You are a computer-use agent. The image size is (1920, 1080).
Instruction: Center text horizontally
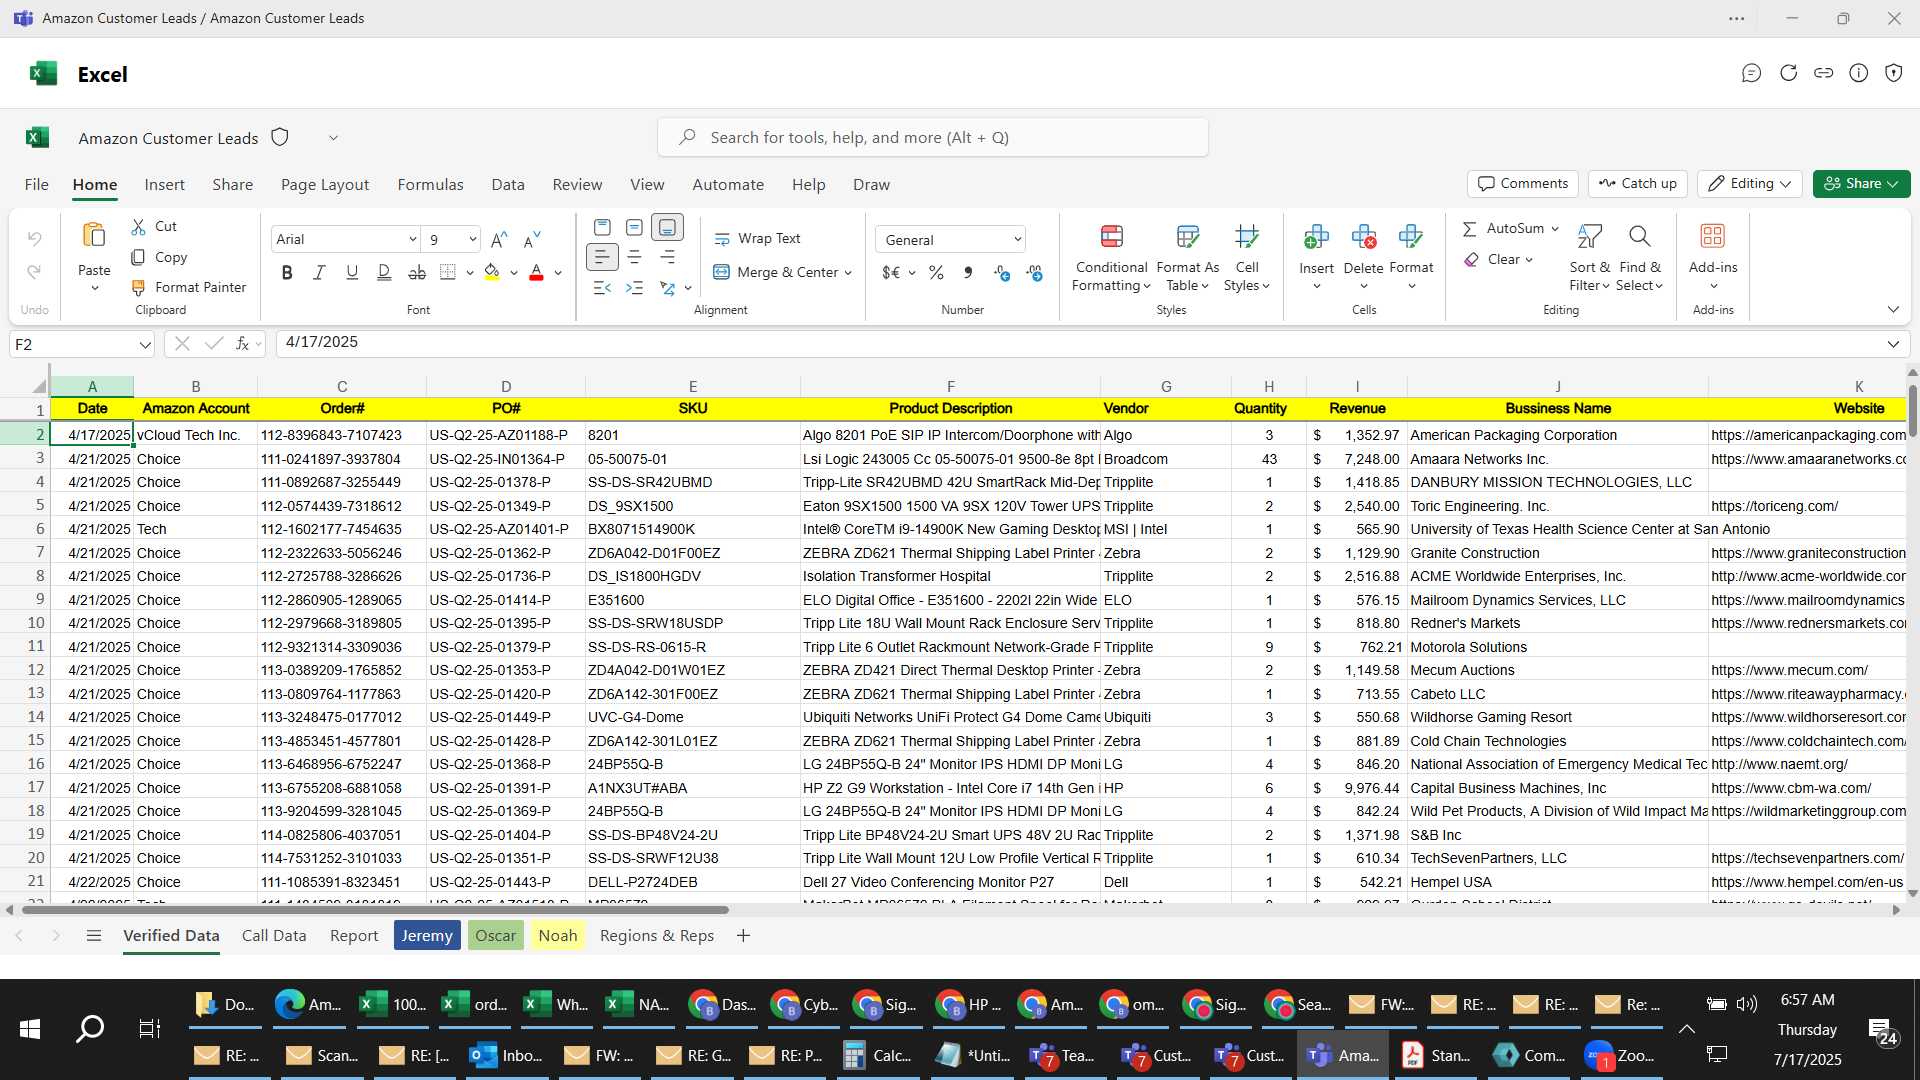click(x=634, y=258)
